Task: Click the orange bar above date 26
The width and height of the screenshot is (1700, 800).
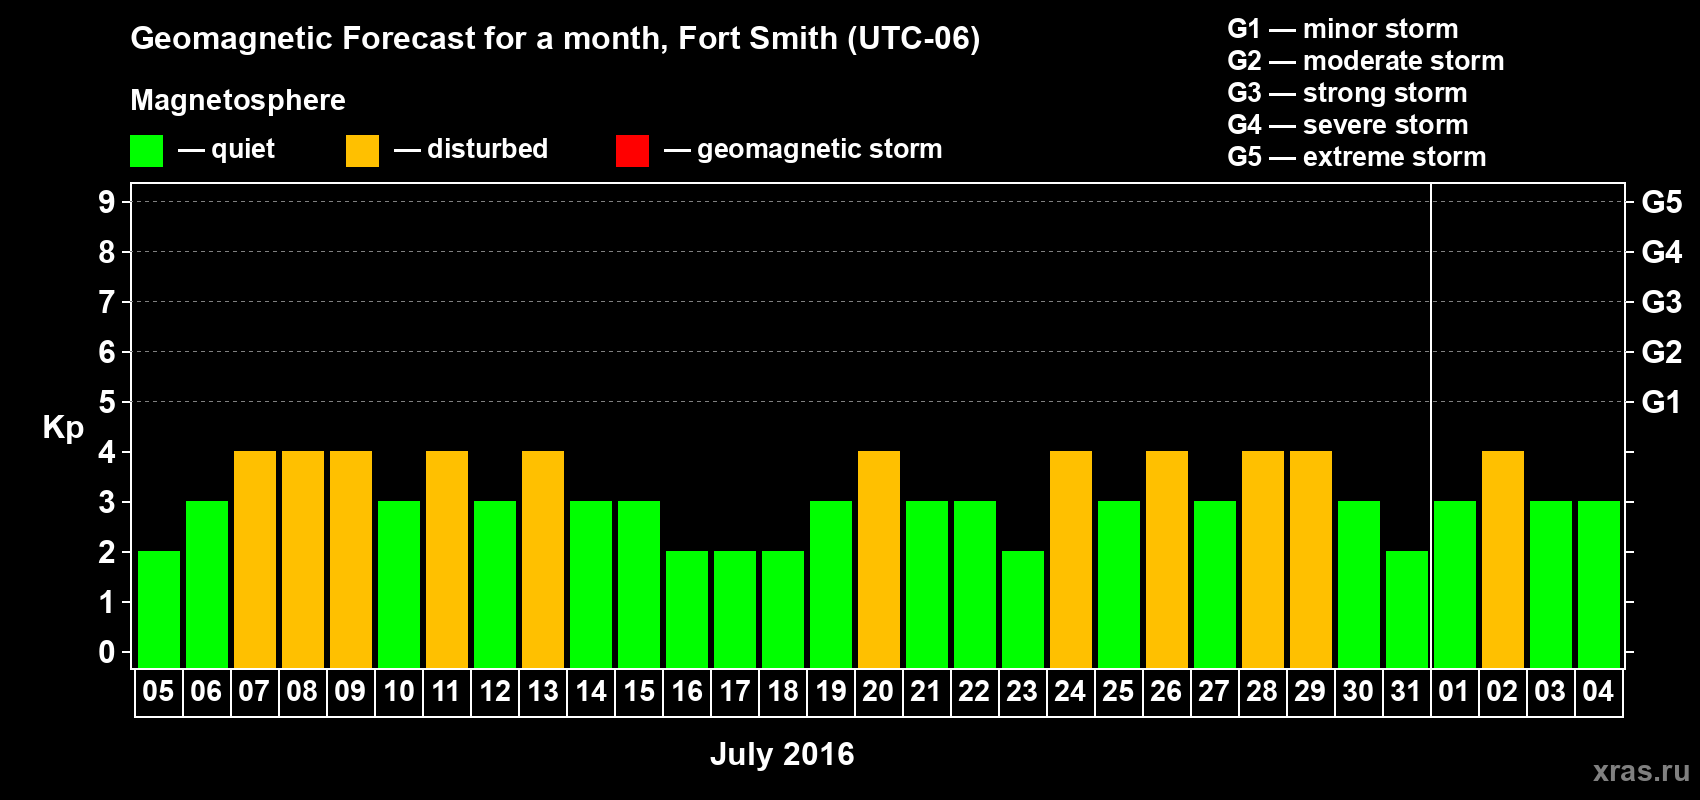Action: coord(1167,560)
